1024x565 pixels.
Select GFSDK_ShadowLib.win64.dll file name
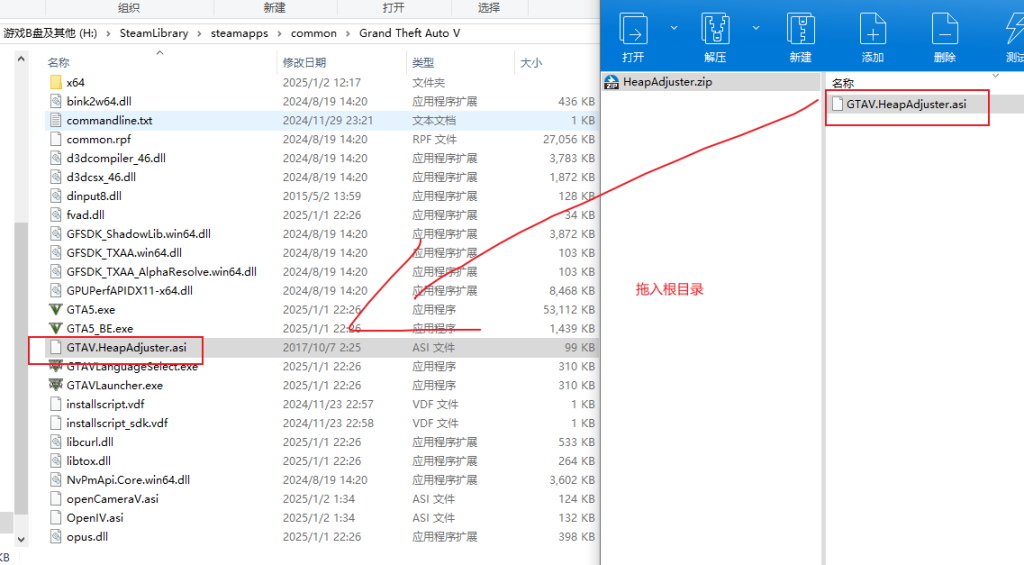(x=138, y=234)
